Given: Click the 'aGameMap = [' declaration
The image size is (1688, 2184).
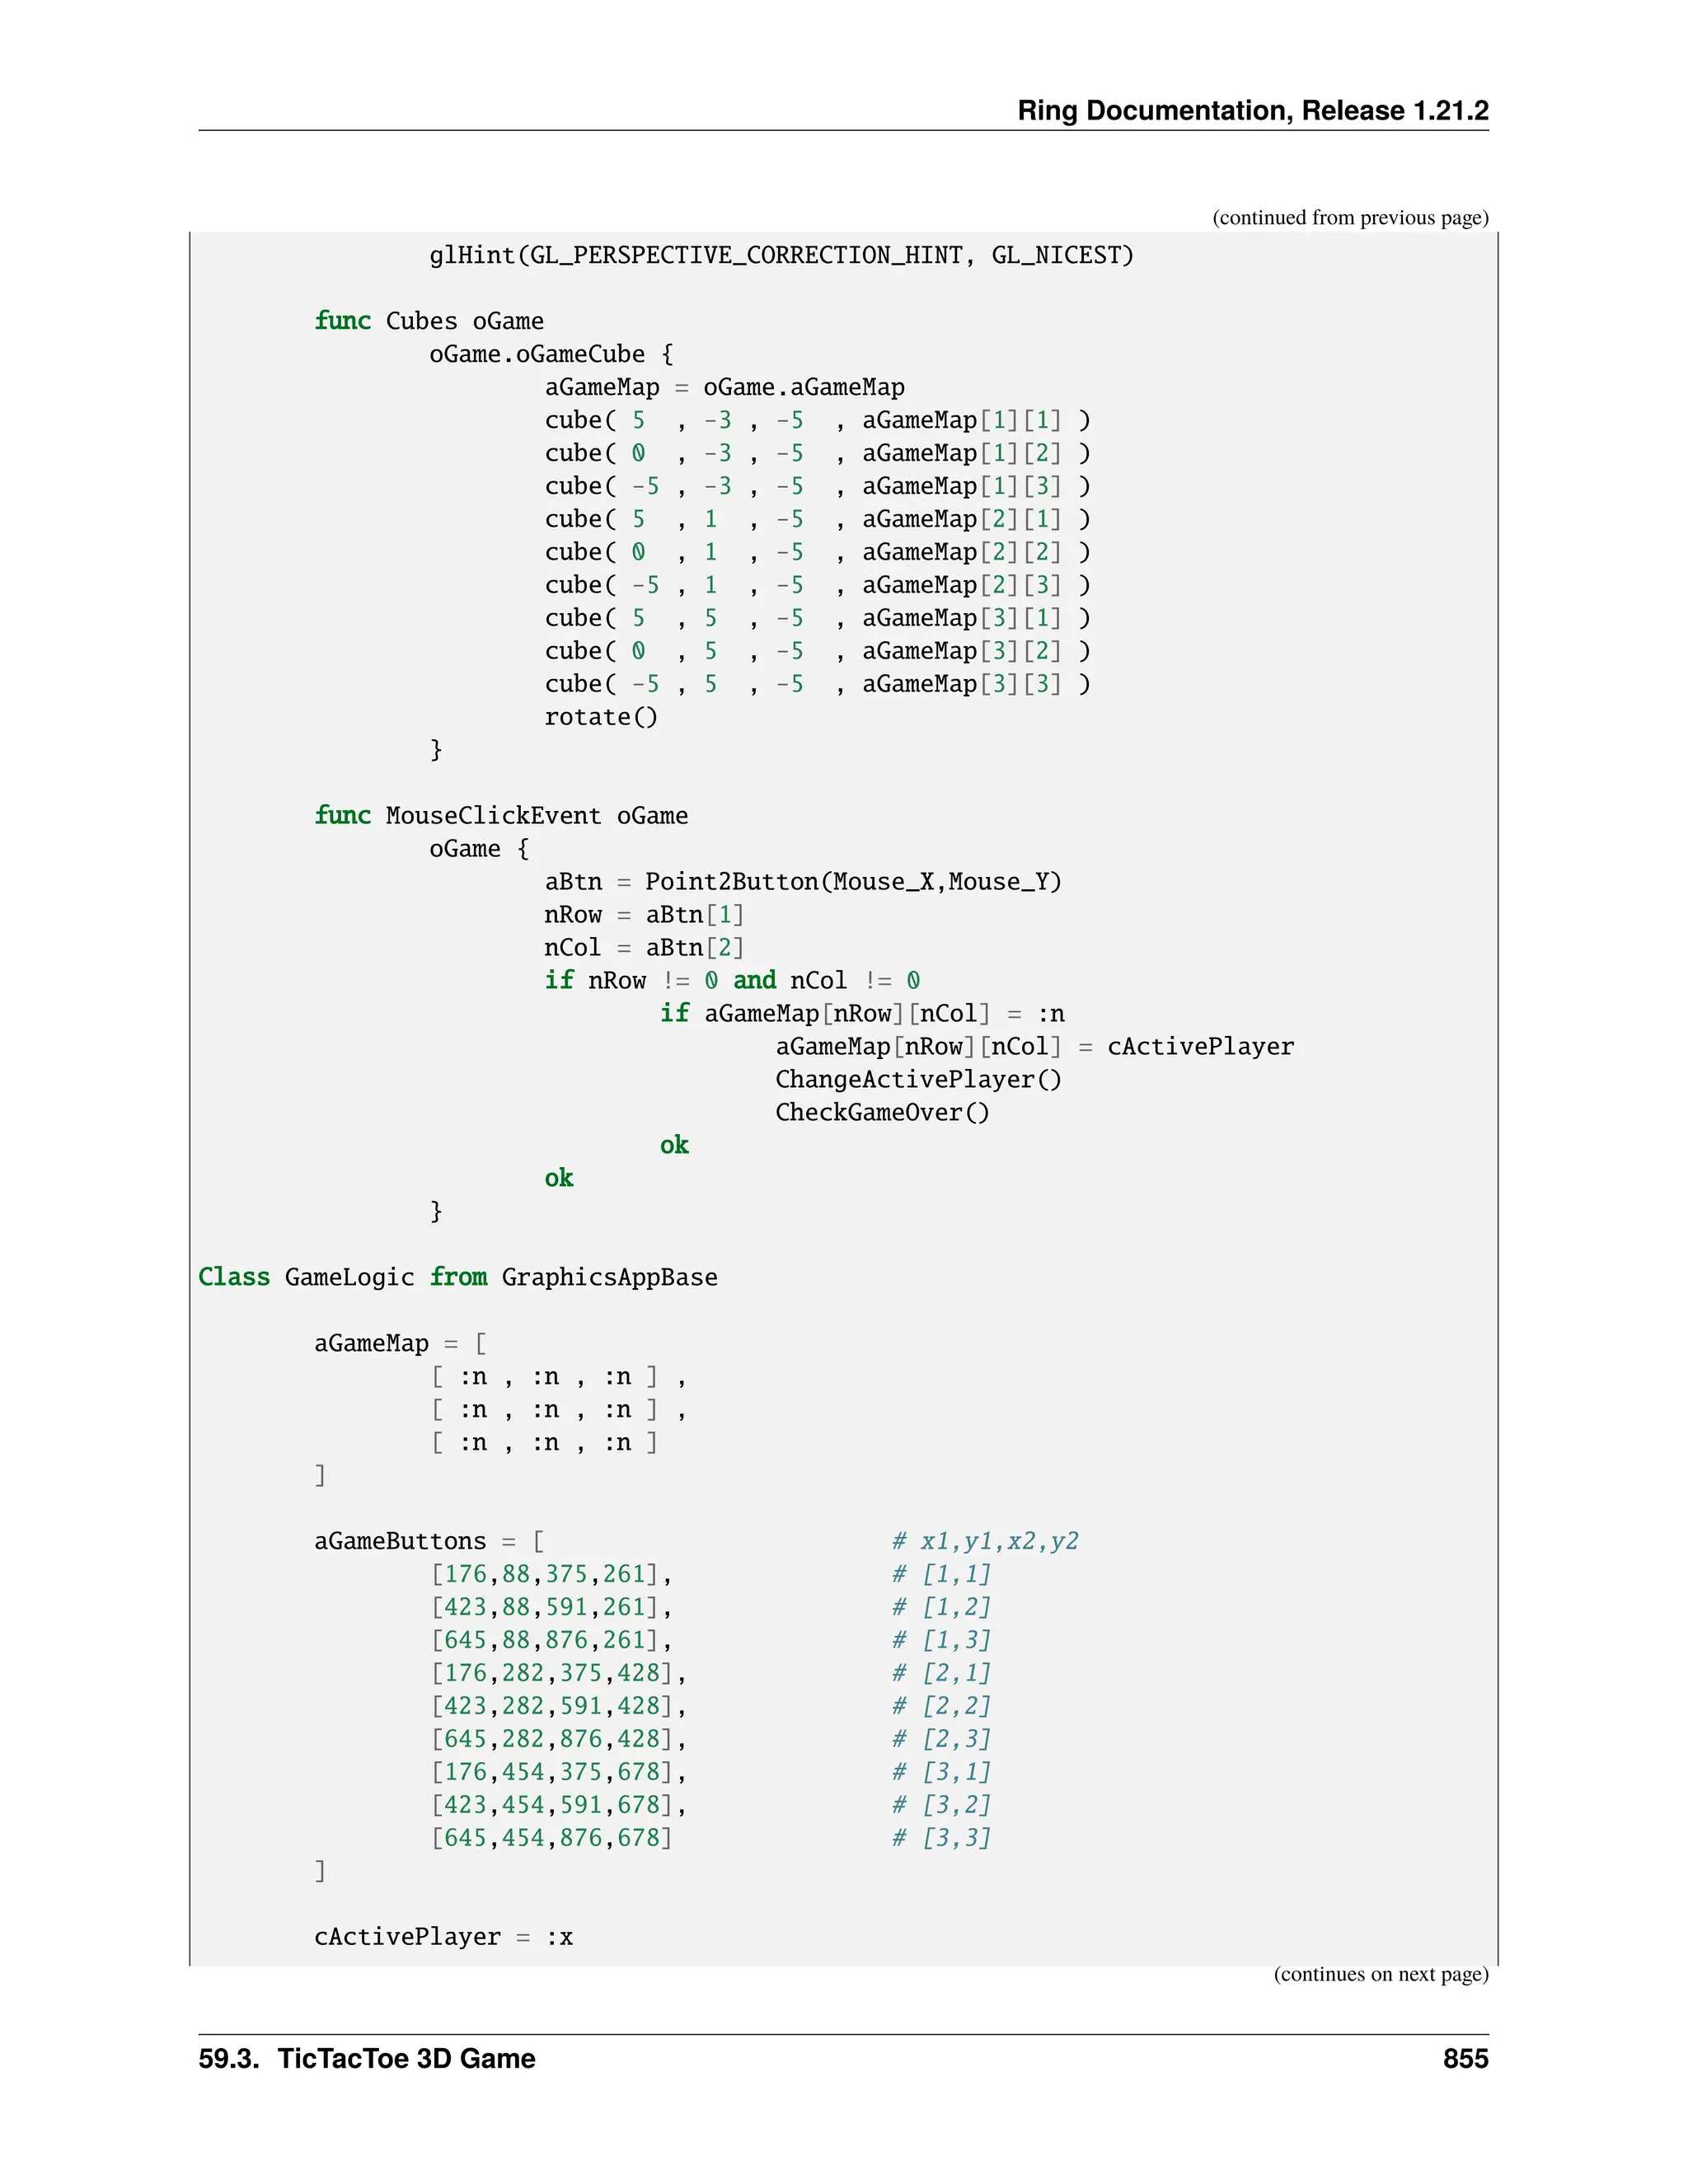Looking at the screenshot, I should pyautogui.click(x=400, y=1344).
